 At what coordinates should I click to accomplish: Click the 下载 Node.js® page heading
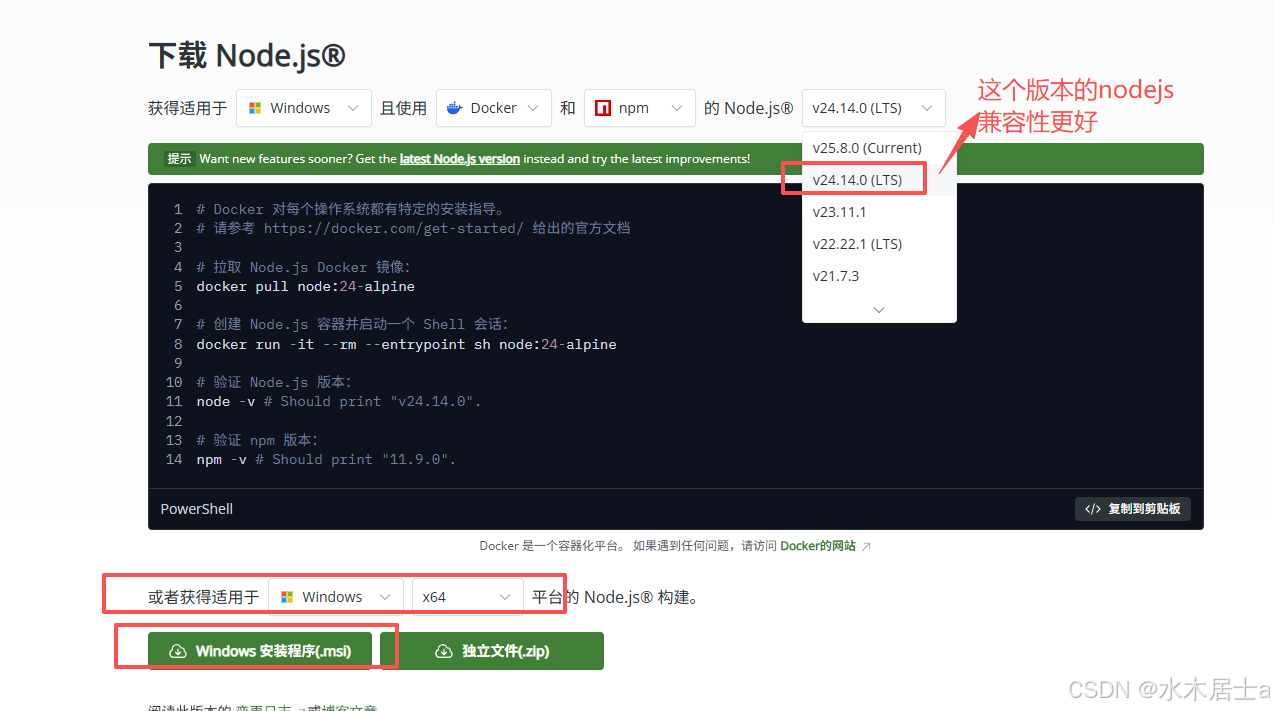pos(247,55)
